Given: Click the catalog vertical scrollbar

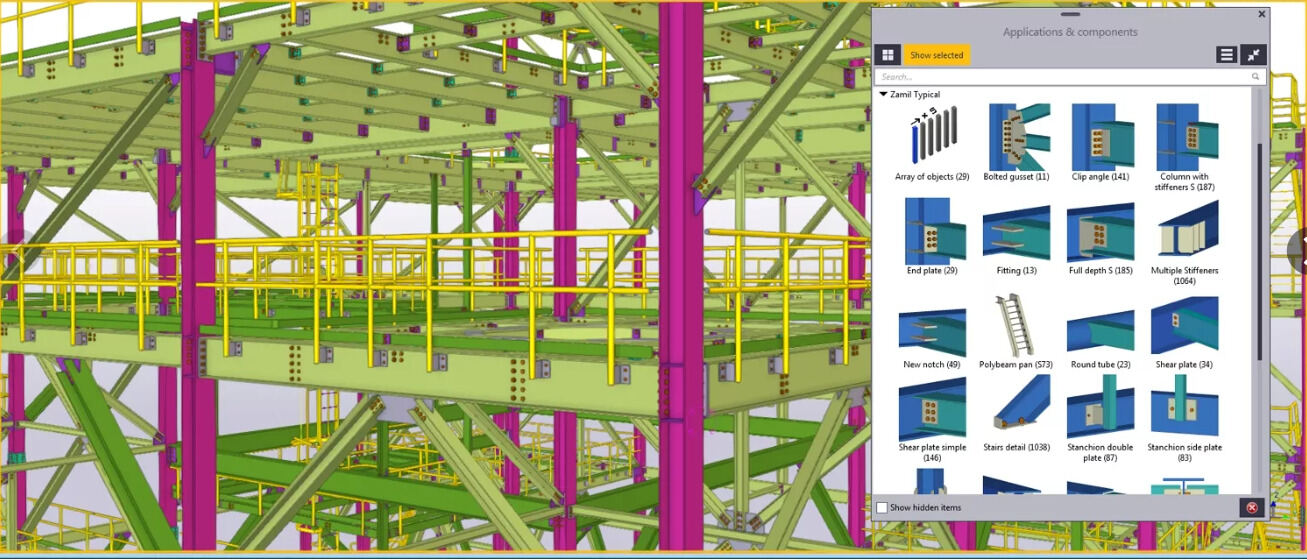Looking at the screenshot, I should (1259, 250).
